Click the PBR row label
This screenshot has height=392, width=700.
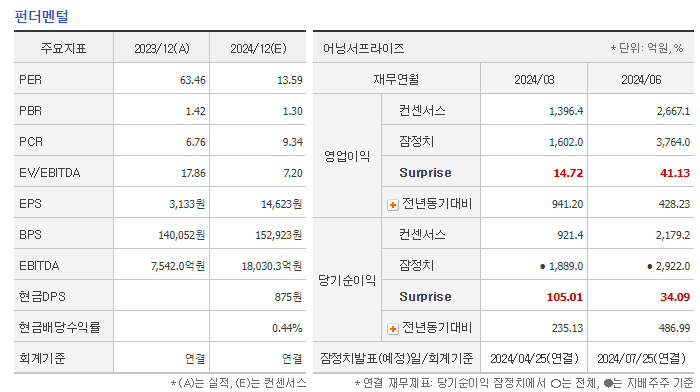pyautogui.click(x=30, y=111)
